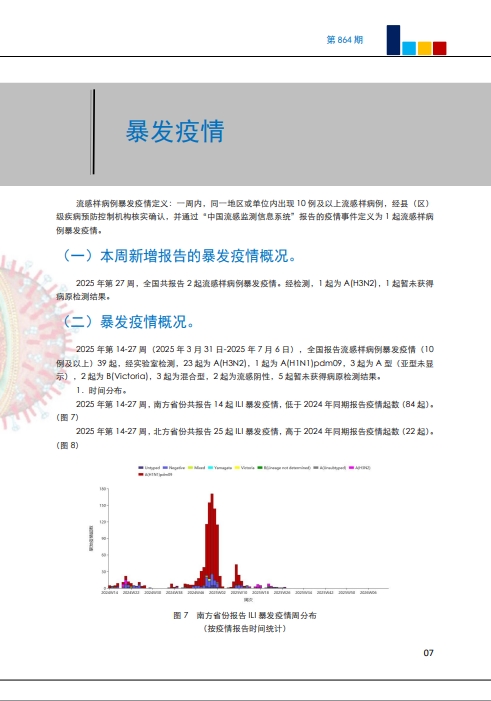491x701 pixels.
Task: Click the cyan square in header logo
Action: tap(409, 48)
